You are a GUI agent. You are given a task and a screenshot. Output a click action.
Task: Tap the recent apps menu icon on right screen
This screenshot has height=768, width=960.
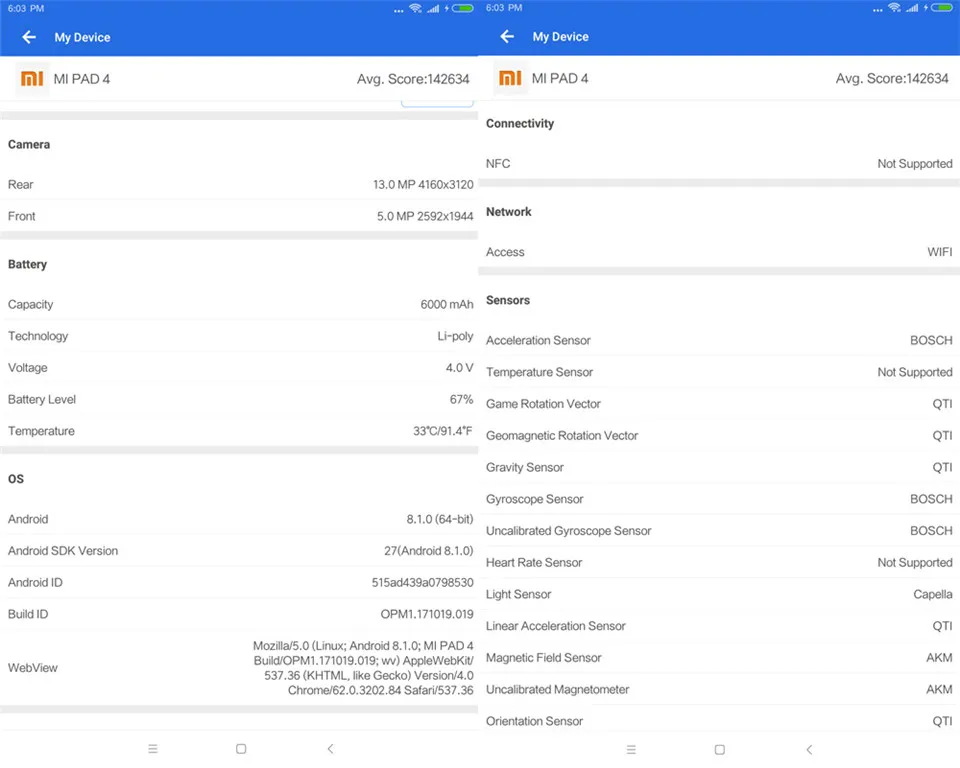pos(631,749)
